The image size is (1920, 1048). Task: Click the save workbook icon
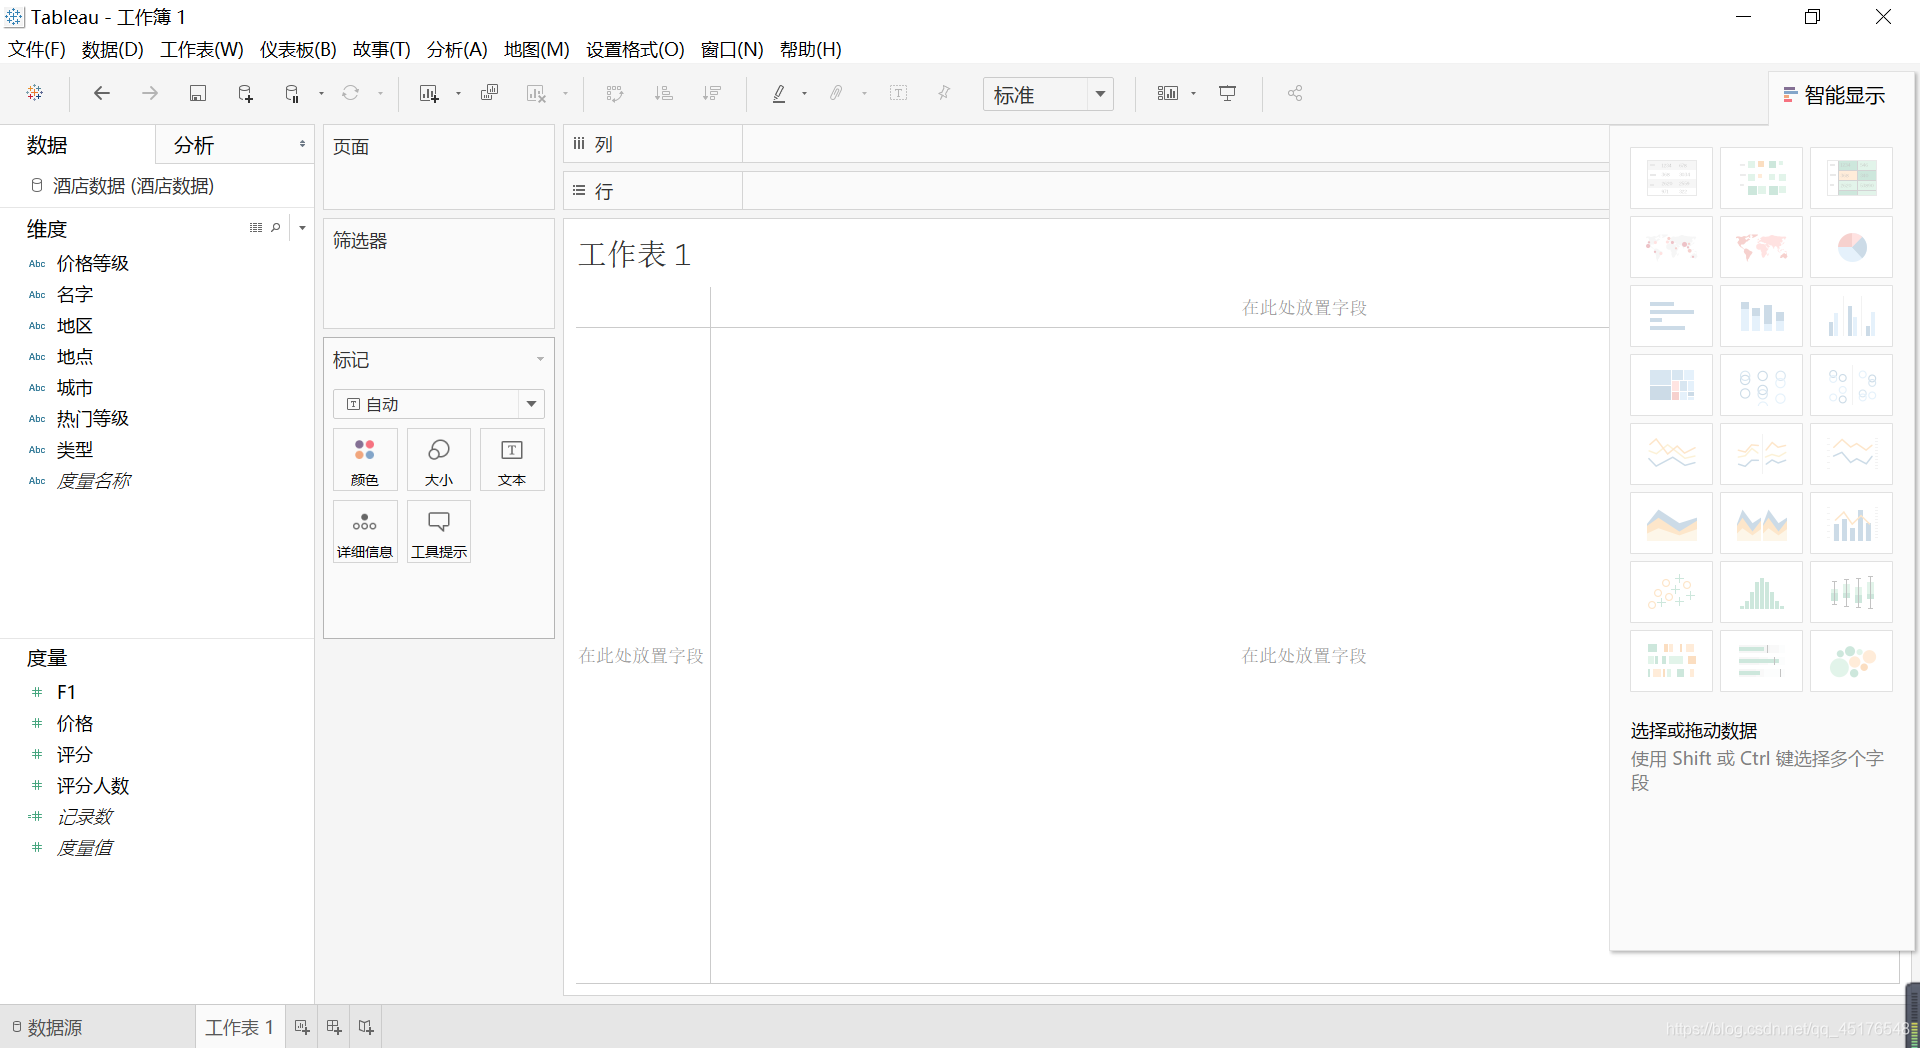198,93
